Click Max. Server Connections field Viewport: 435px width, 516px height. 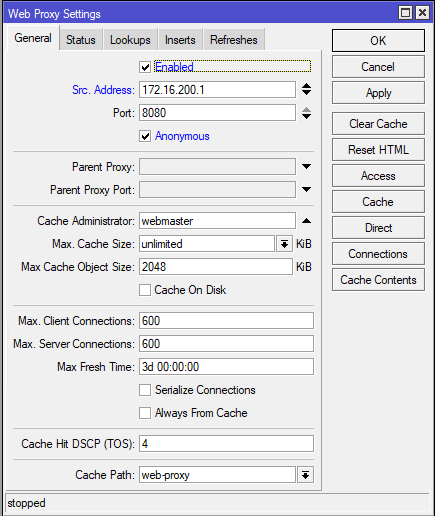click(226, 344)
